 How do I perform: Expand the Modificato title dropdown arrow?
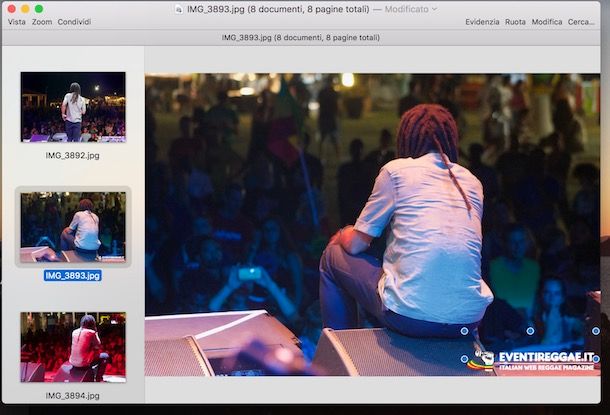435,9
